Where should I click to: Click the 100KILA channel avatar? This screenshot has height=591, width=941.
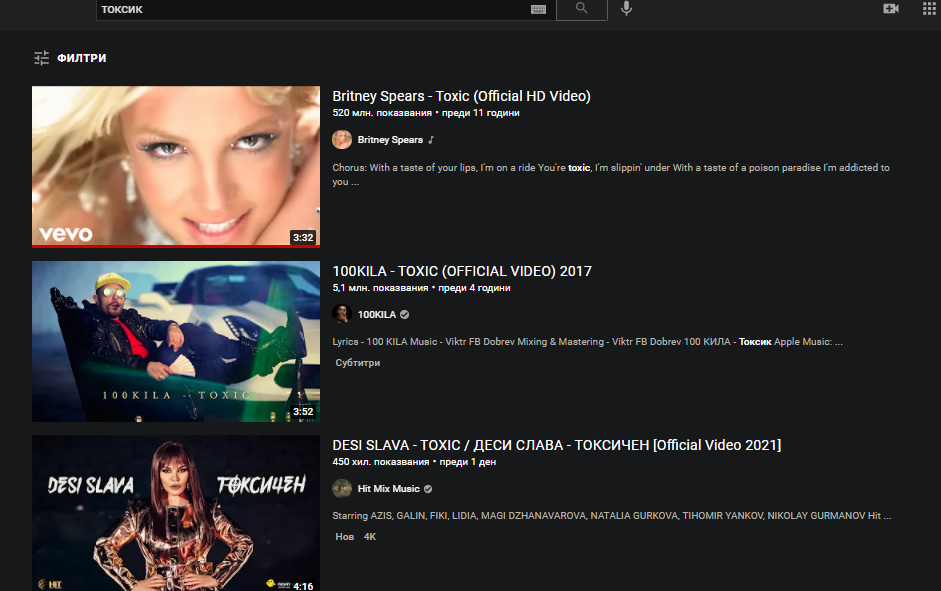click(x=342, y=314)
